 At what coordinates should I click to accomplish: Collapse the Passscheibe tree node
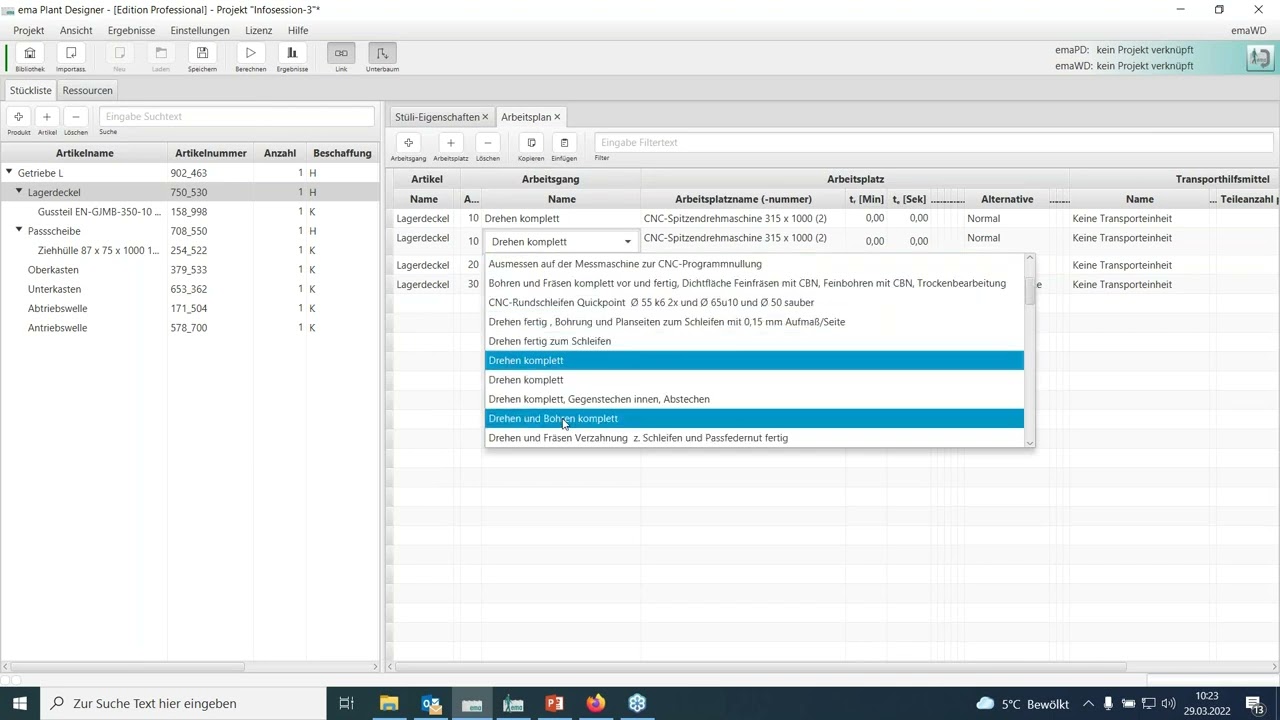(x=19, y=230)
